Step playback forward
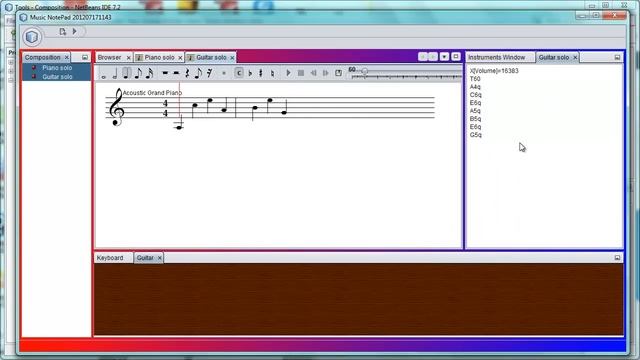The width and height of the screenshot is (640, 360). (x=325, y=73)
